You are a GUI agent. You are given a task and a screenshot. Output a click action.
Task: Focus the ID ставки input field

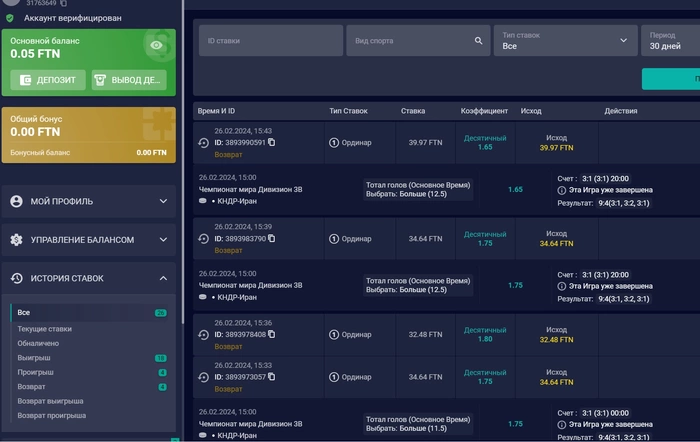pyautogui.click(x=271, y=41)
